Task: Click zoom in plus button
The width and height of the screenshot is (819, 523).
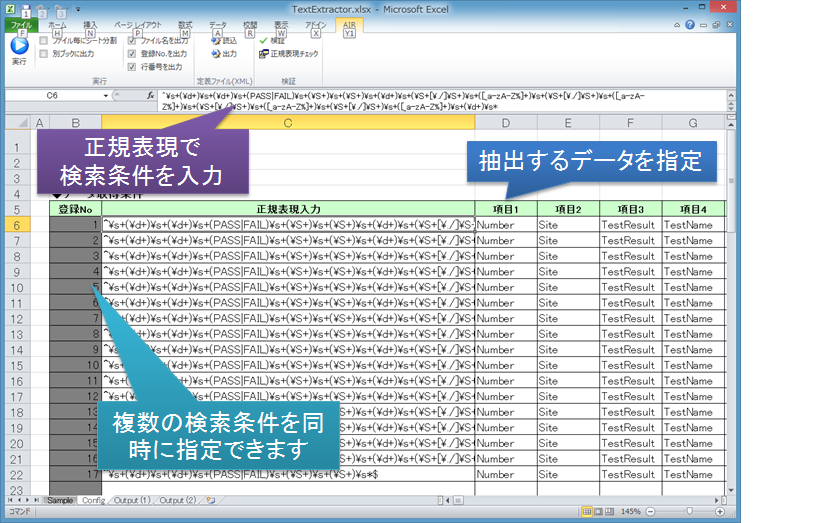Action: 720,512
